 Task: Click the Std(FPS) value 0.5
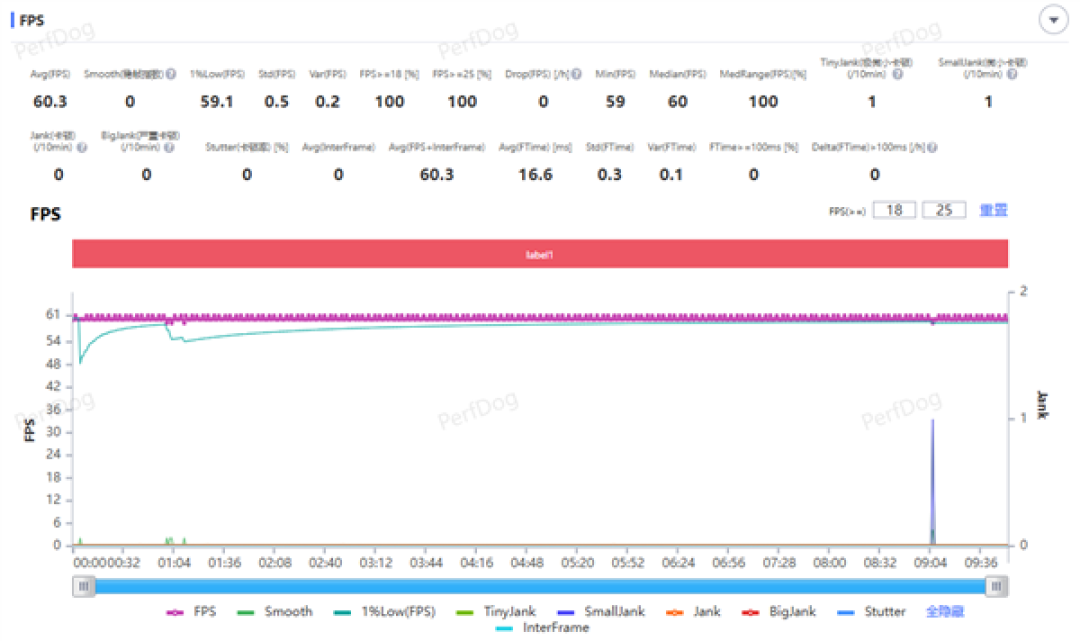pos(276,102)
